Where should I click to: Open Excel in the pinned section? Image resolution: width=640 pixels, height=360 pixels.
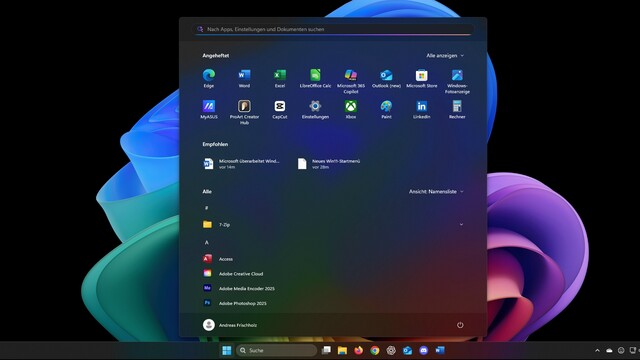tap(280, 78)
